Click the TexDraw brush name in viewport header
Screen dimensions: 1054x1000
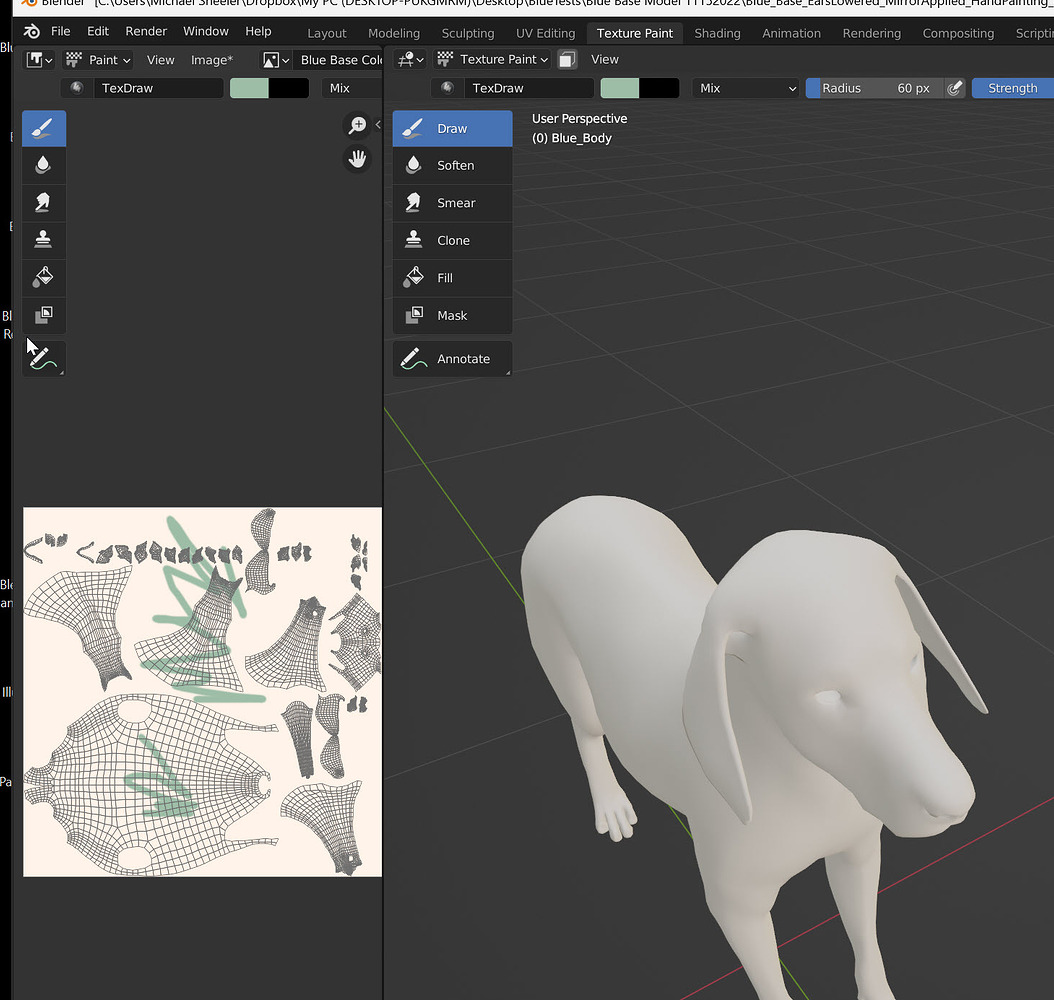click(x=529, y=88)
